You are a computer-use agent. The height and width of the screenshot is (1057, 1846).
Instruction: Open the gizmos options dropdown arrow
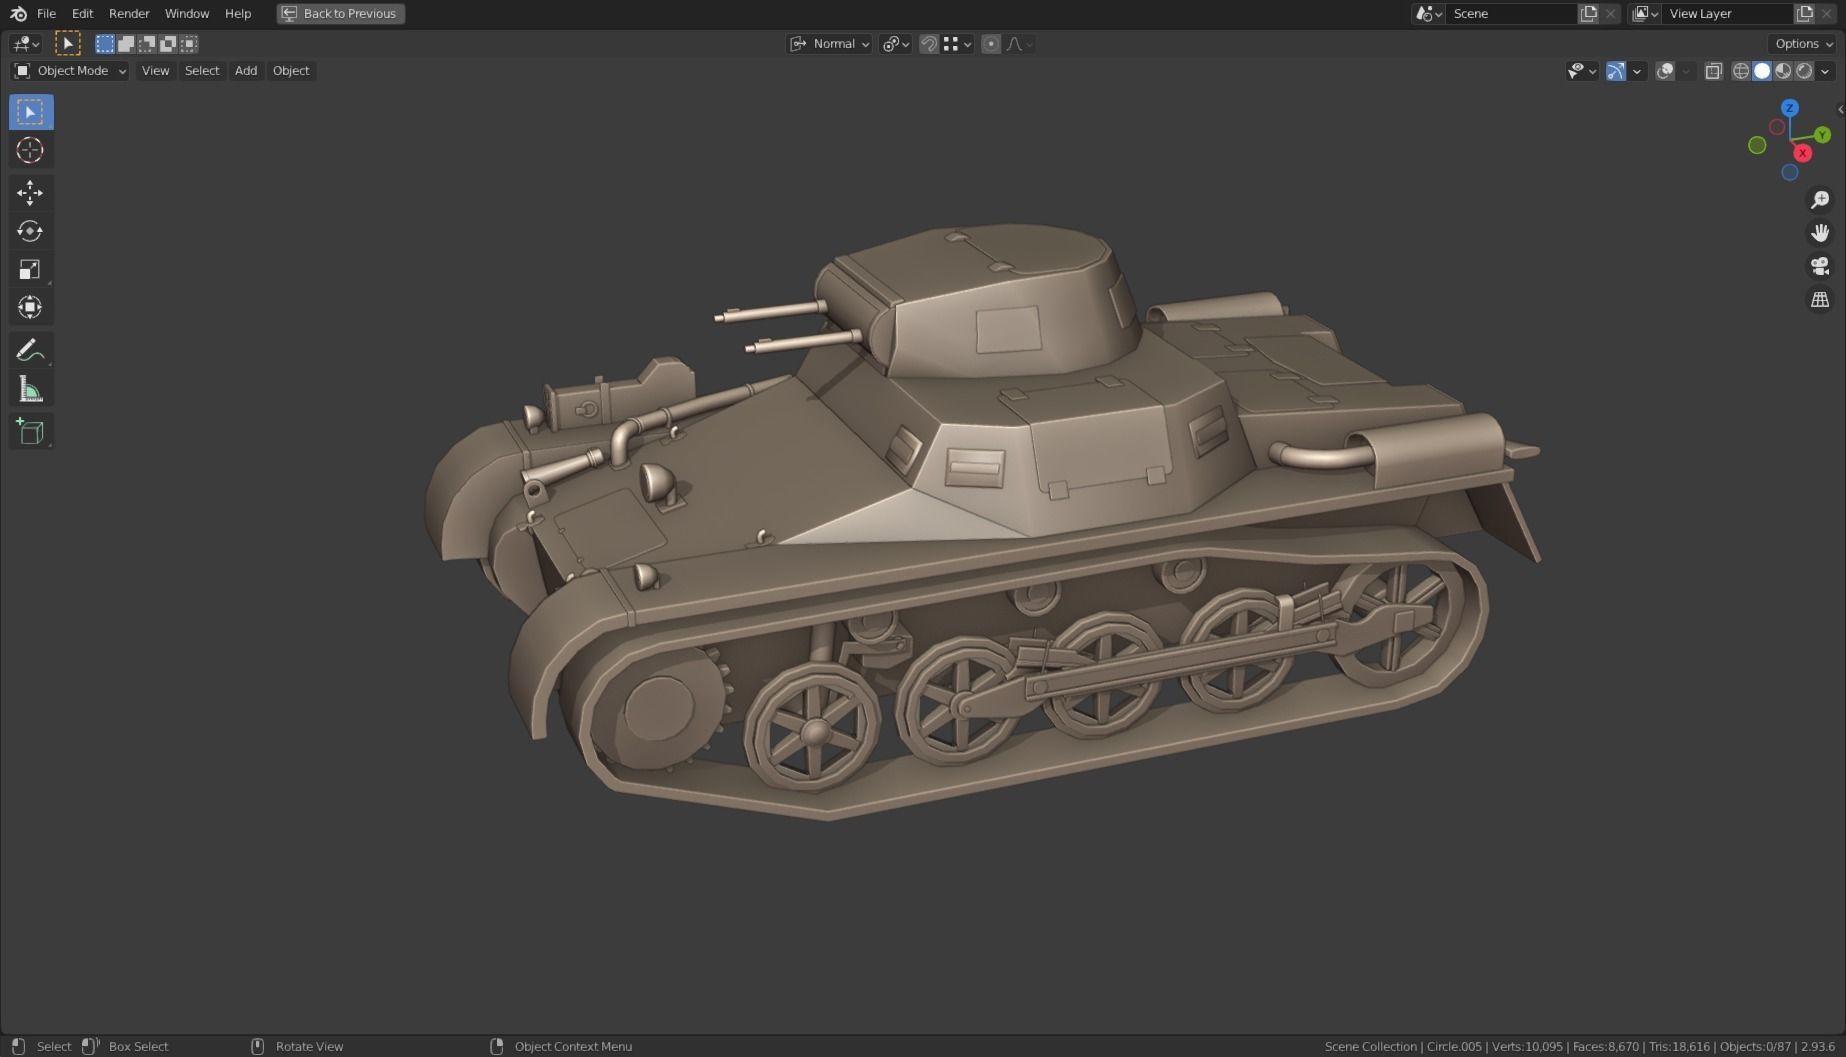[1637, 71]
